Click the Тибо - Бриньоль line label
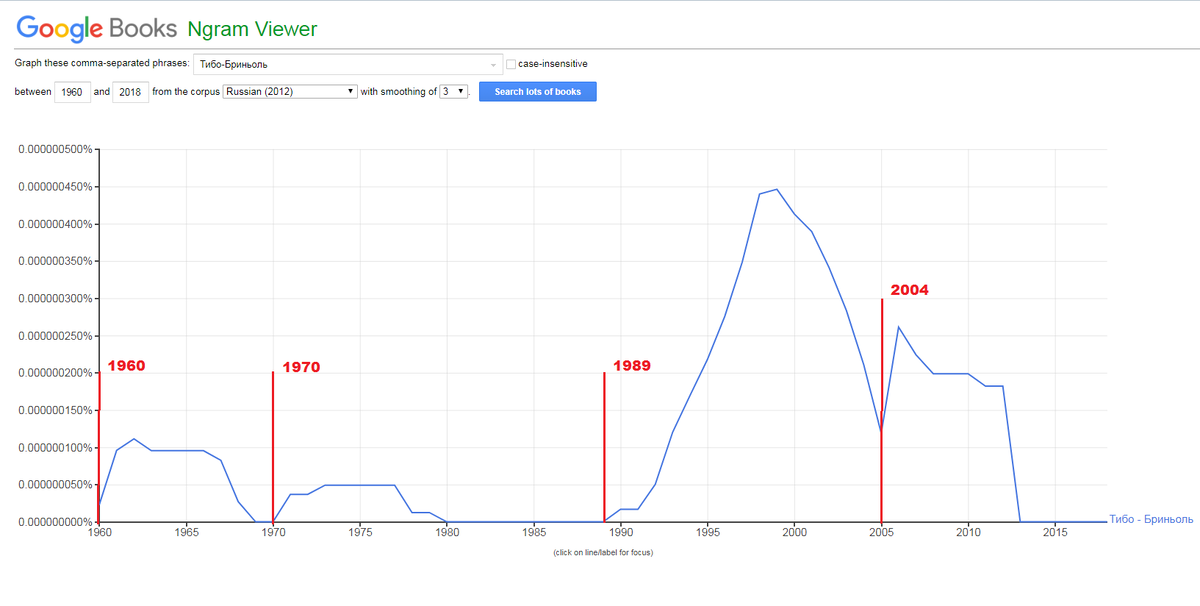 1151,520
